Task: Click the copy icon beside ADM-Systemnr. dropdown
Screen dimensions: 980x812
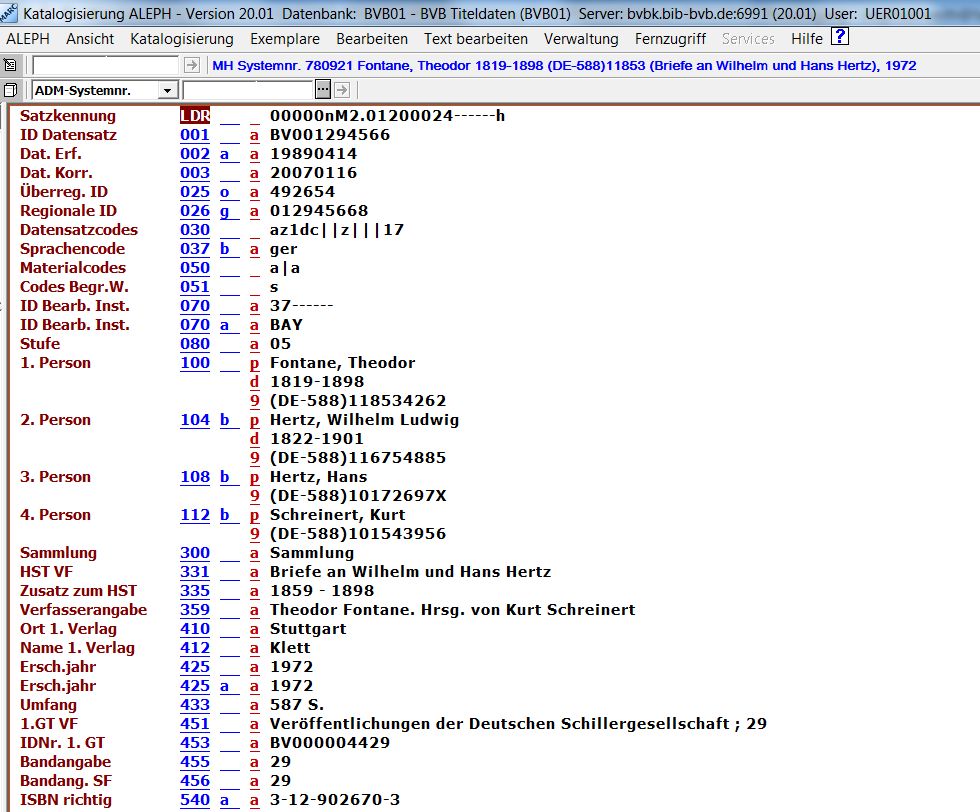Action: pyautogui.click(x=11, y=90)
